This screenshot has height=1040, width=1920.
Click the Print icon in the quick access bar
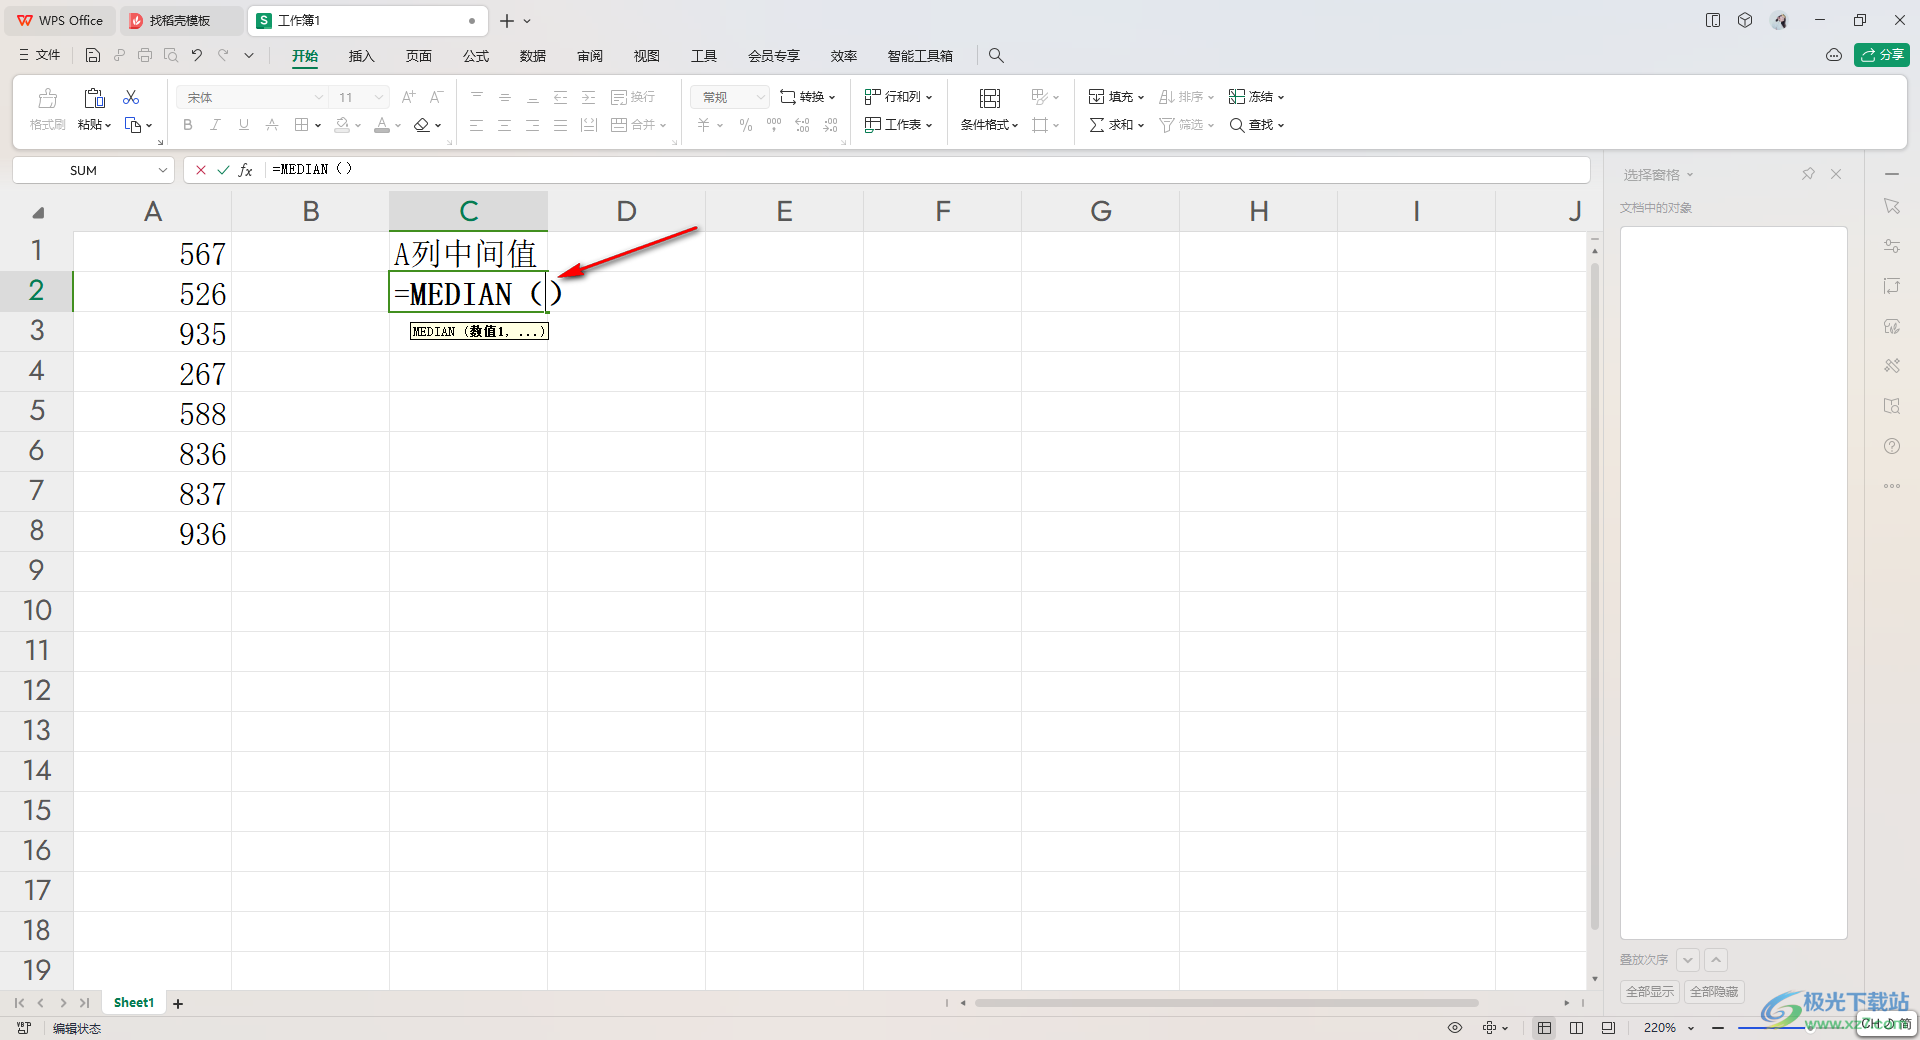[x=145, y=55]
